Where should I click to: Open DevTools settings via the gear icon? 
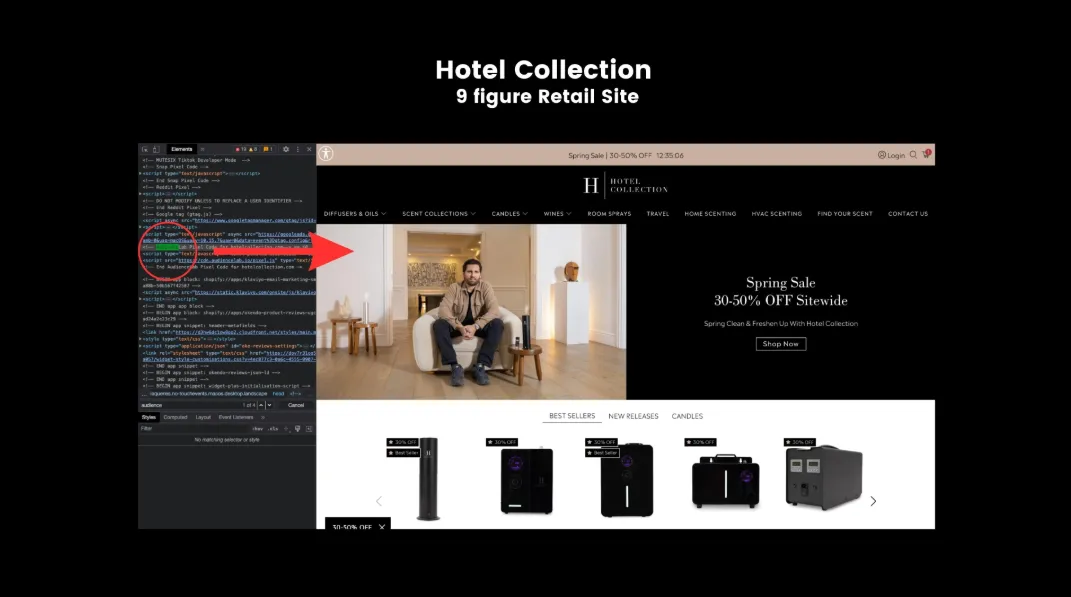[x=286, y=149]
